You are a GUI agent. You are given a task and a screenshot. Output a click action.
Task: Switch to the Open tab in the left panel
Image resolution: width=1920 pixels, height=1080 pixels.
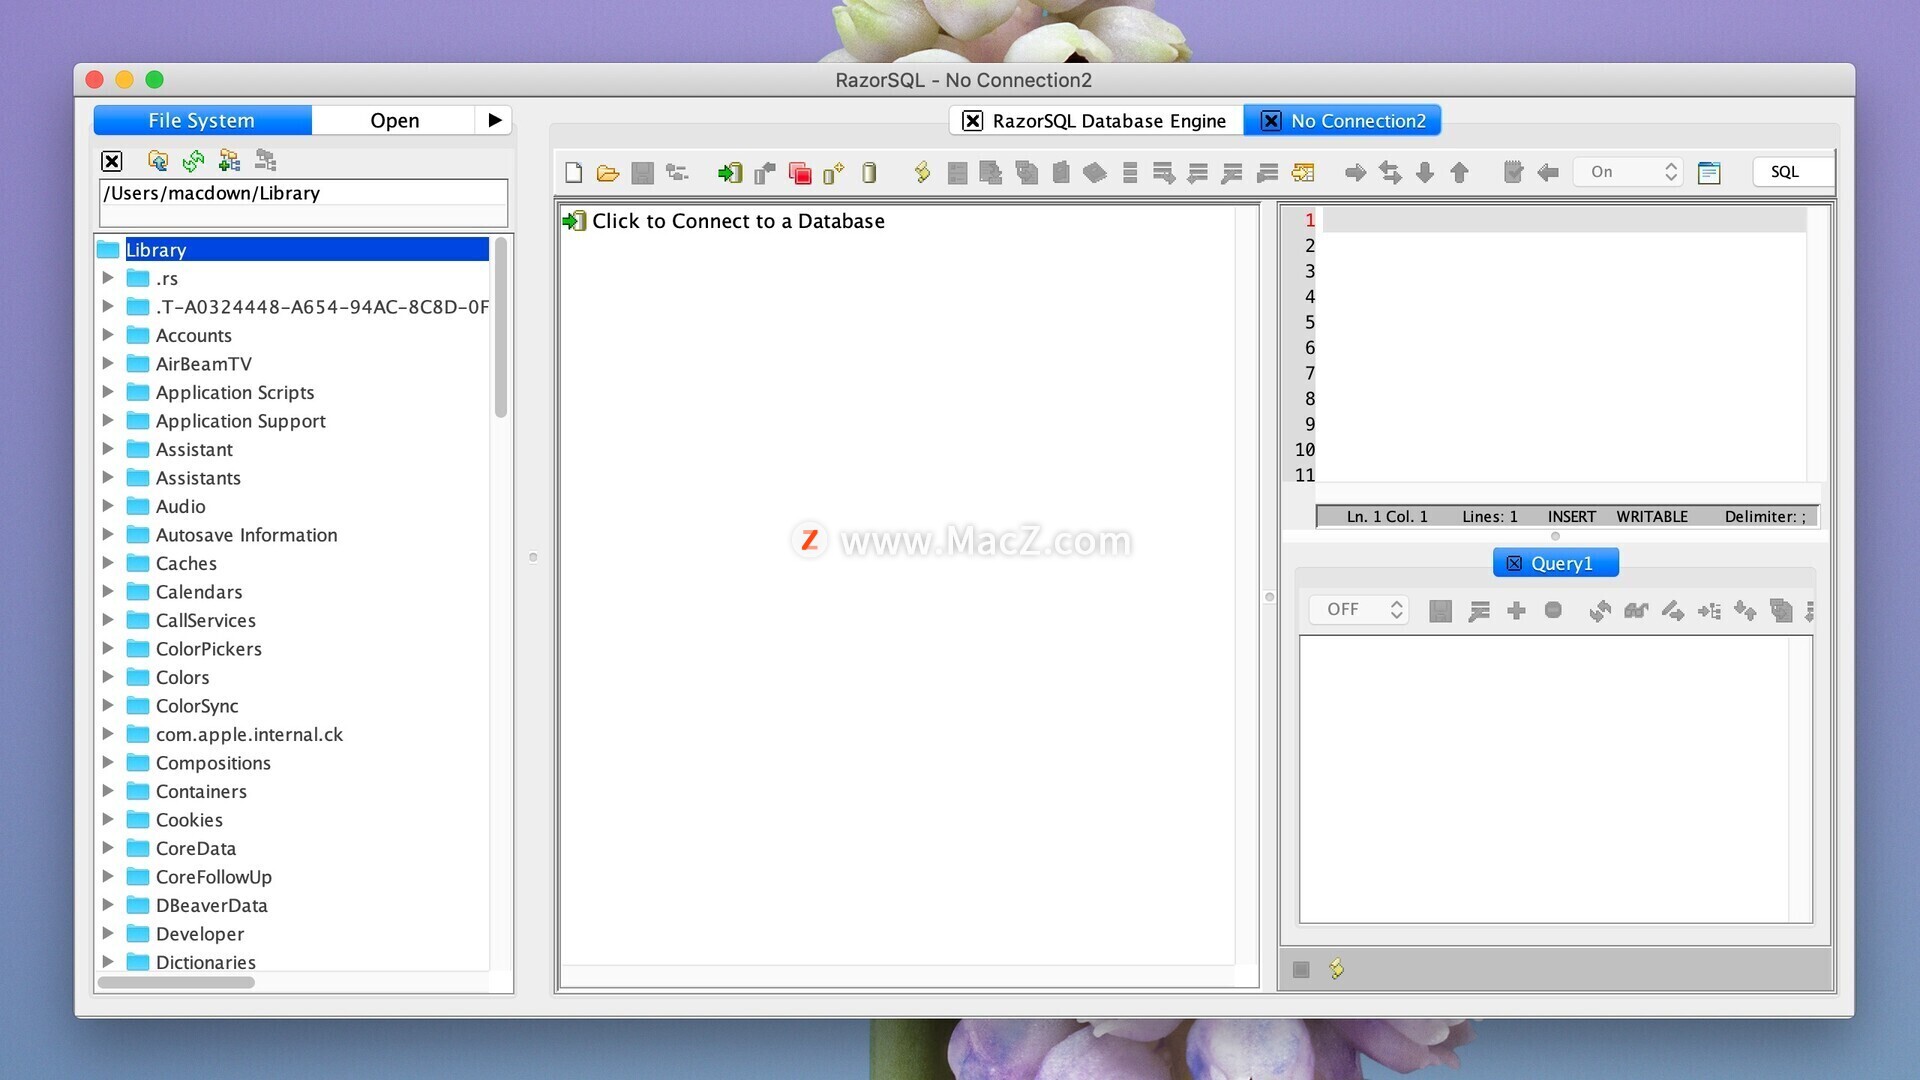[x=394, y=120]
